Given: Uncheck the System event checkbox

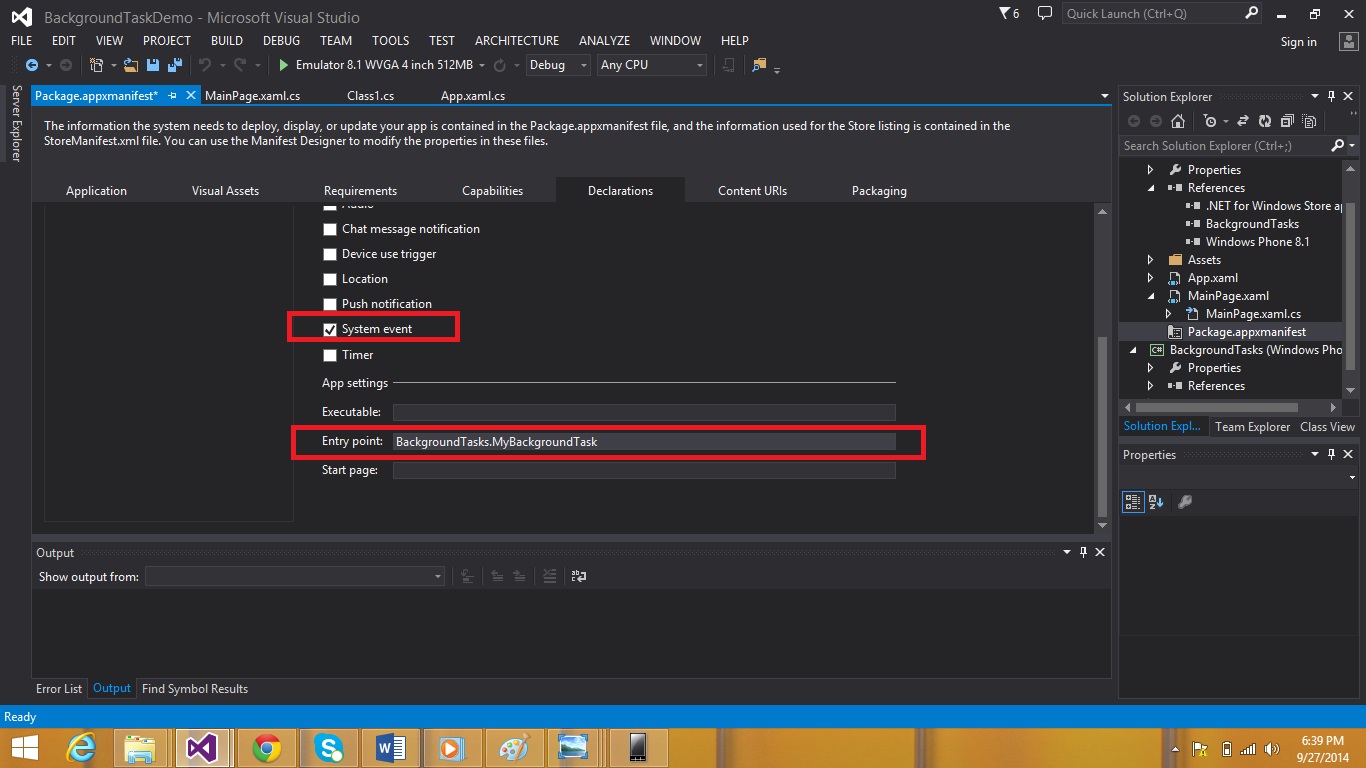Looking at the screenshot, I should point(330,329).
